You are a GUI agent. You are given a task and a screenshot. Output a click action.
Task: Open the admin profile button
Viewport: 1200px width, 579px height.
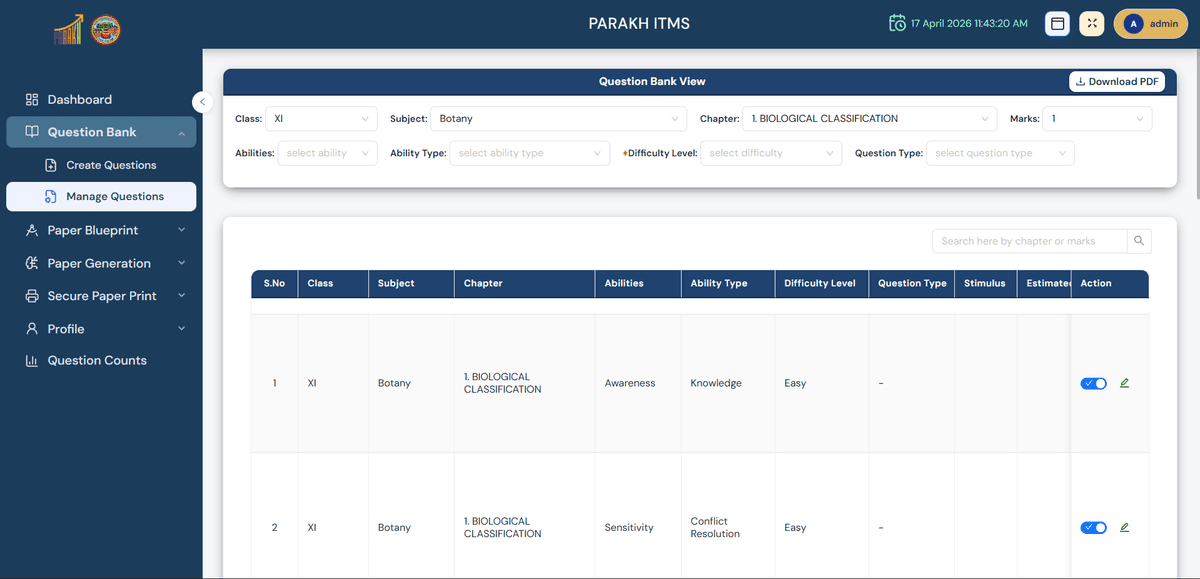[x=1150, y=23]
